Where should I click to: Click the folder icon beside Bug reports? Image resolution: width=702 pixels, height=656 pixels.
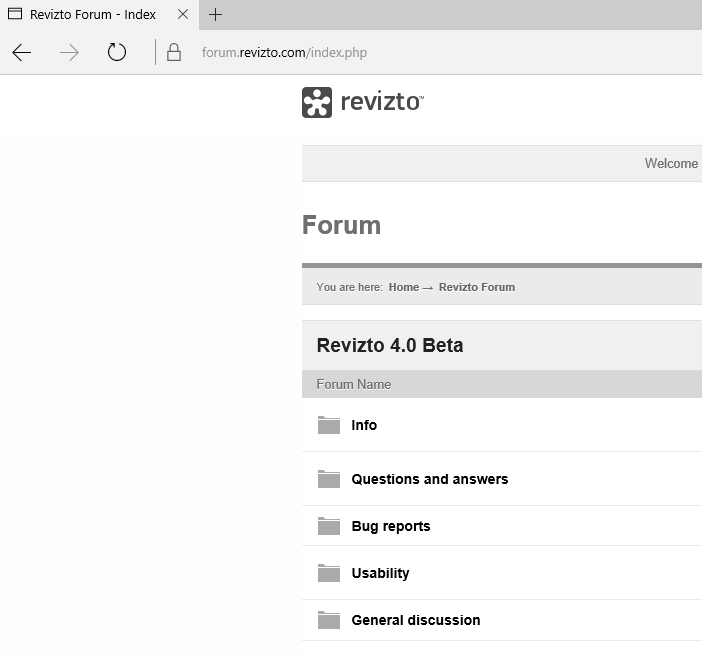[x=329, y=526]
